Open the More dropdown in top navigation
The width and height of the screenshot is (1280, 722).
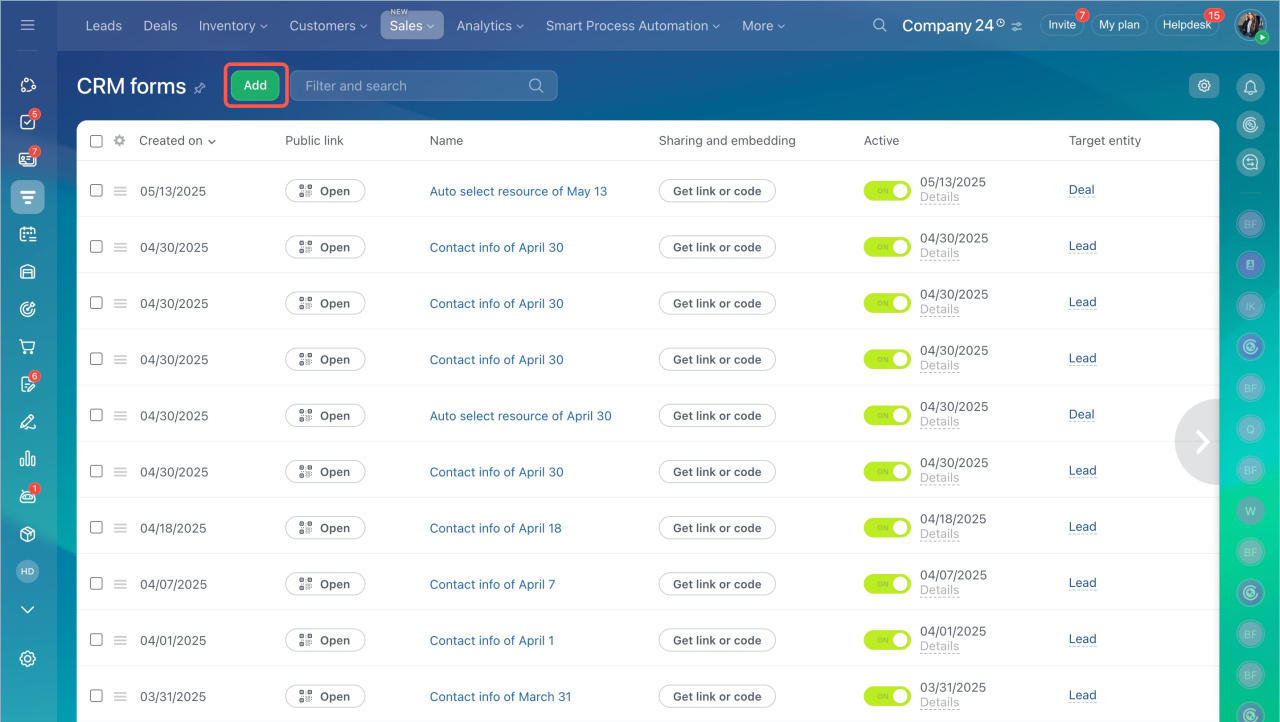pyautogui.click(x=763, y=26)
